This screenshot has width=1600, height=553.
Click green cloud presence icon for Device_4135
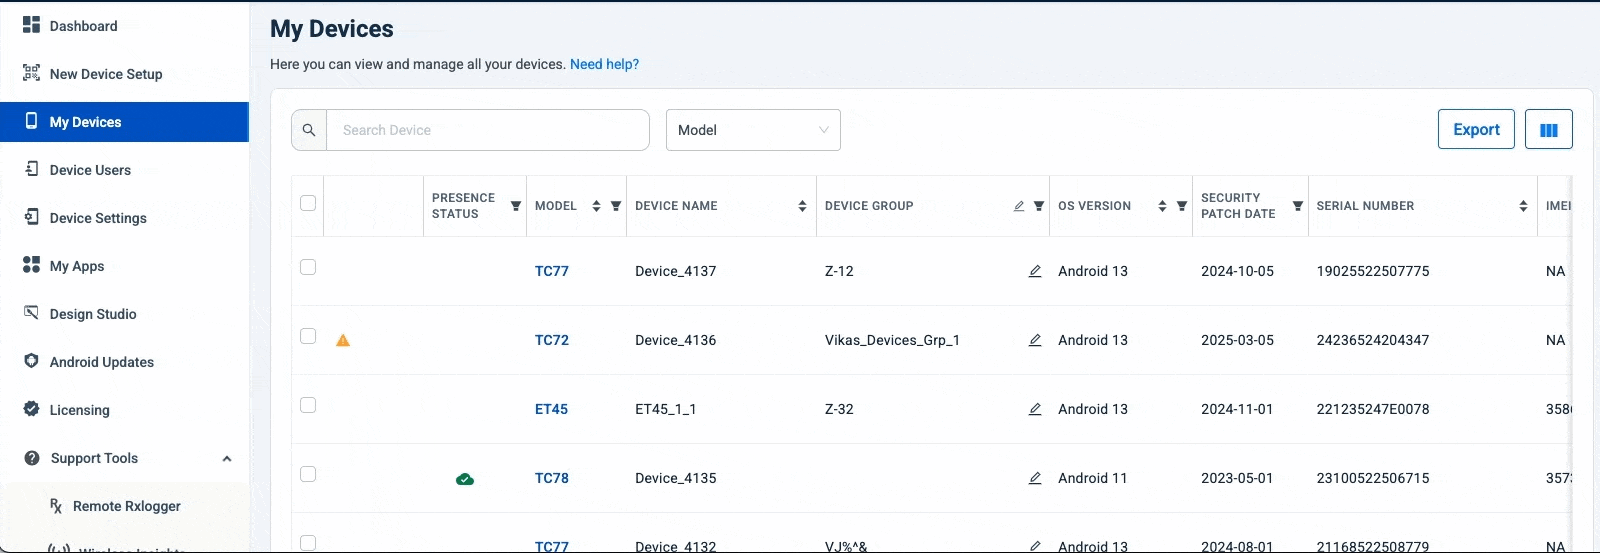point(465,479)
